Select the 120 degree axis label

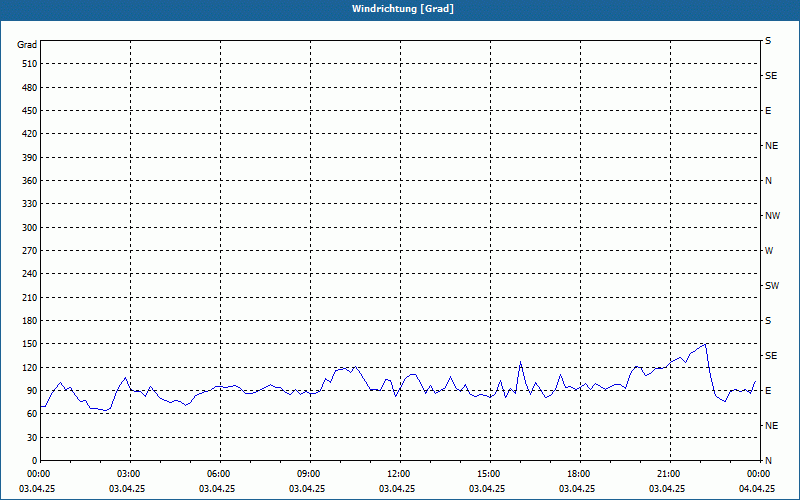[x=30, y=367]
